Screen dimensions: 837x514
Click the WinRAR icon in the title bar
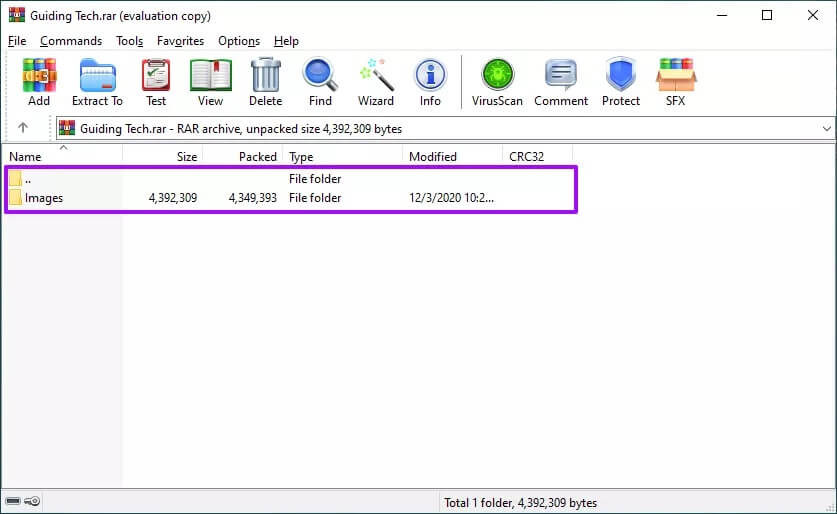17,15
